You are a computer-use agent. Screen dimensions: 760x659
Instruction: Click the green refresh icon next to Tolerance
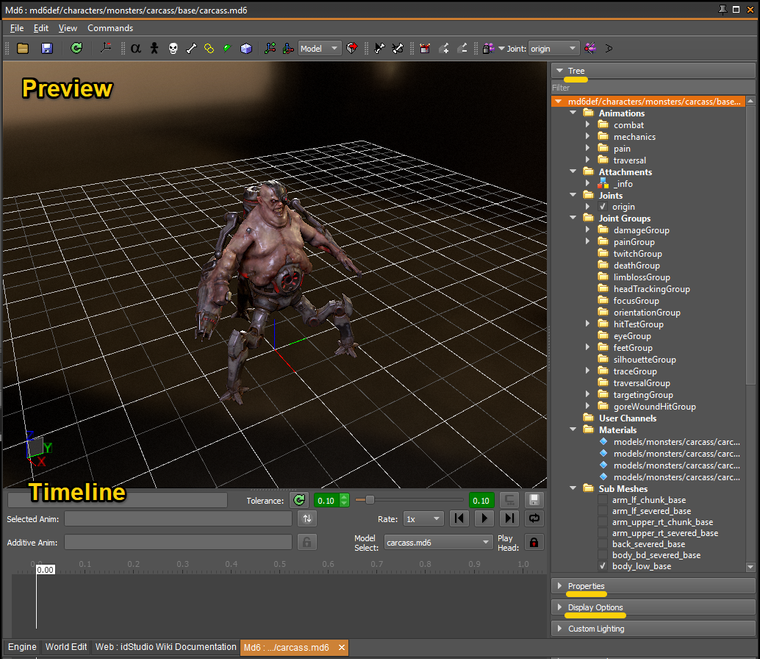(300, 500)
